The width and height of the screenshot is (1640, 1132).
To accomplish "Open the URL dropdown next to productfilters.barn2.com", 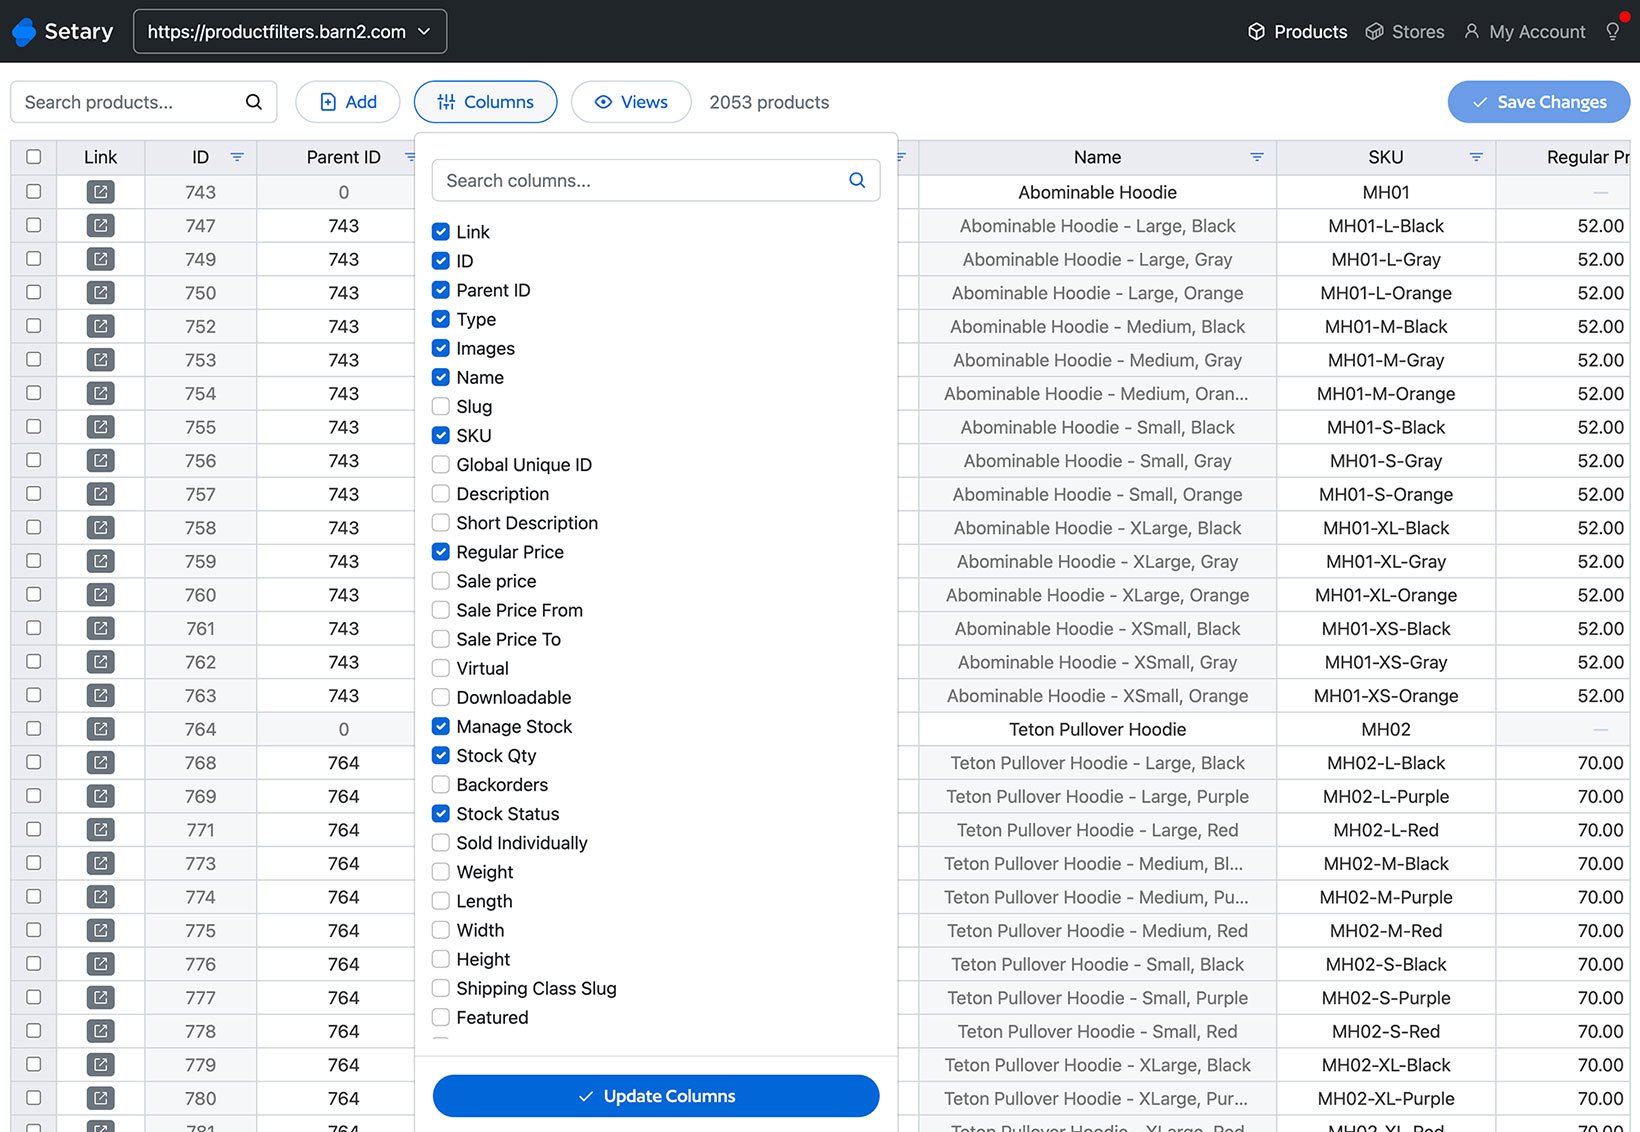I will coord(424,31).
